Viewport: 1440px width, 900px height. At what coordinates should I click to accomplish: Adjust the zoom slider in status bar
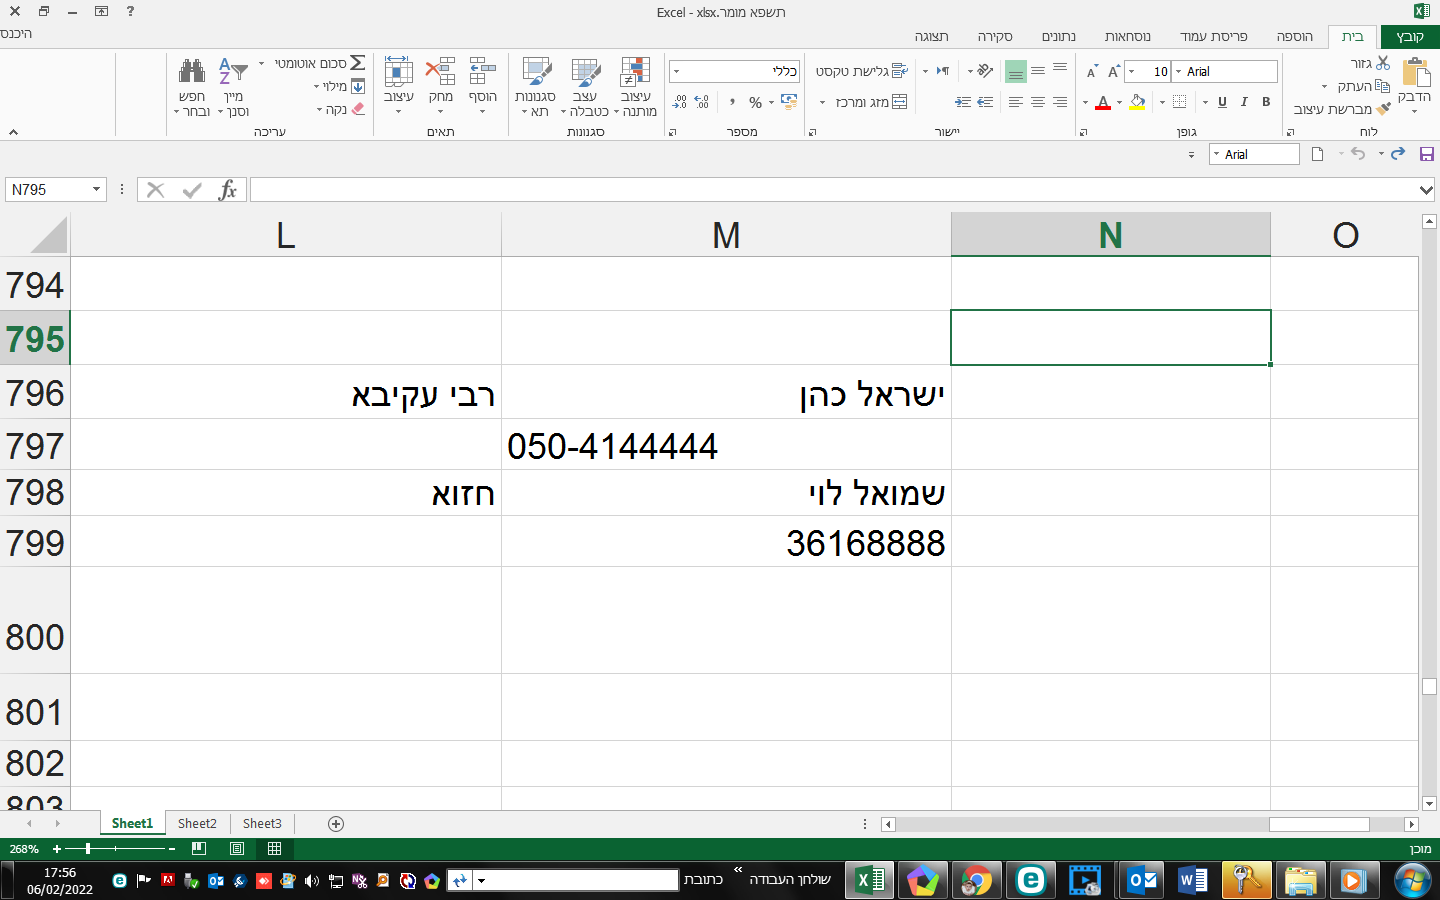click(88, 849)
